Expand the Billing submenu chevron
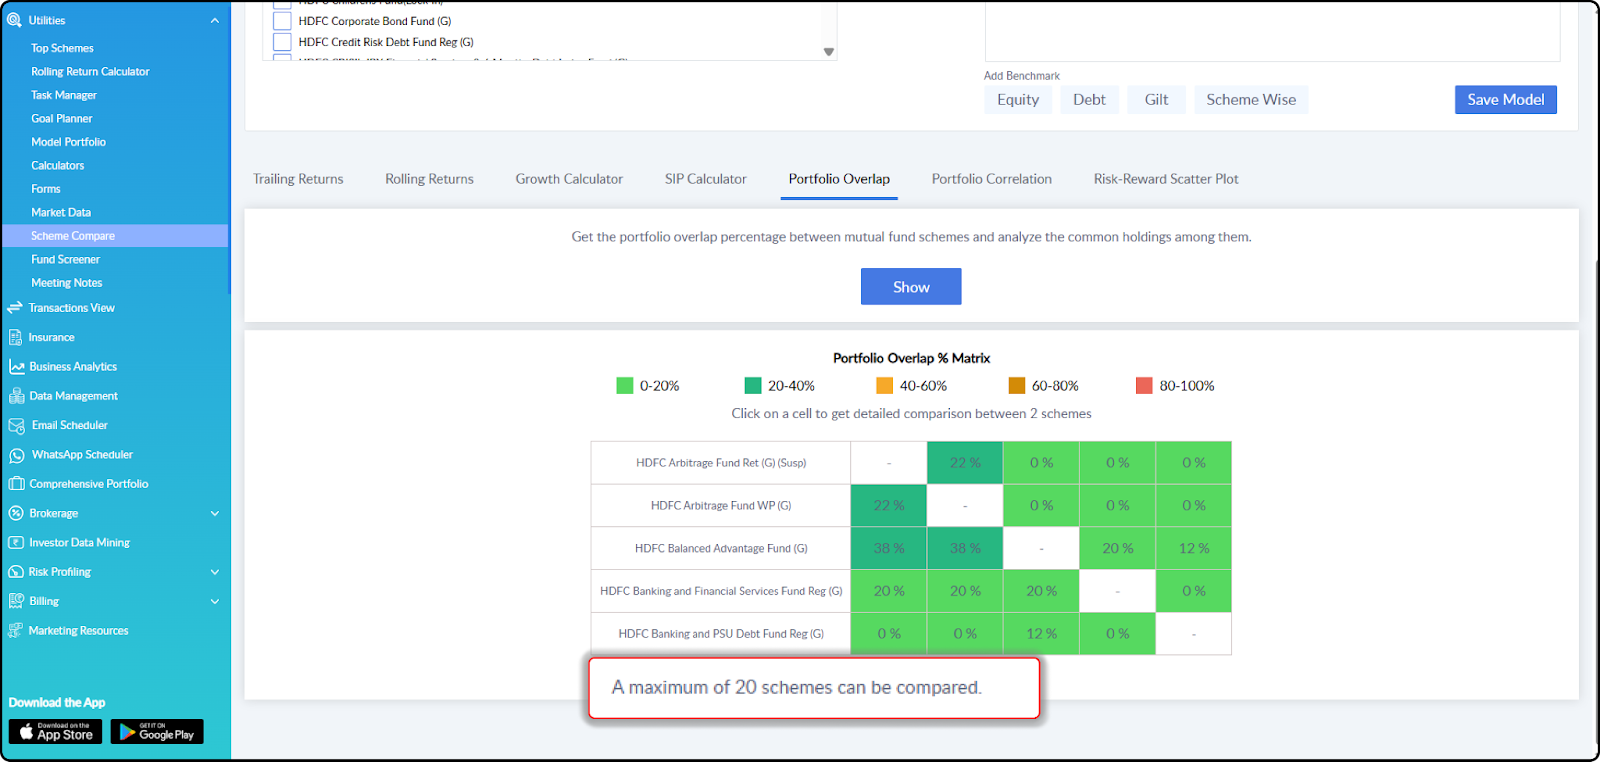The height and width of the screenshot is (762, 1600). pos(215,601)
